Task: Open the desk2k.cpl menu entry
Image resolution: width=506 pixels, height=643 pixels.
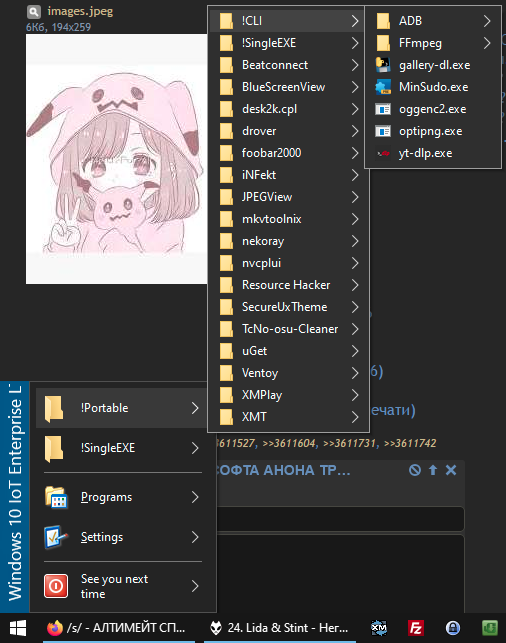Action: click(289, 109)
